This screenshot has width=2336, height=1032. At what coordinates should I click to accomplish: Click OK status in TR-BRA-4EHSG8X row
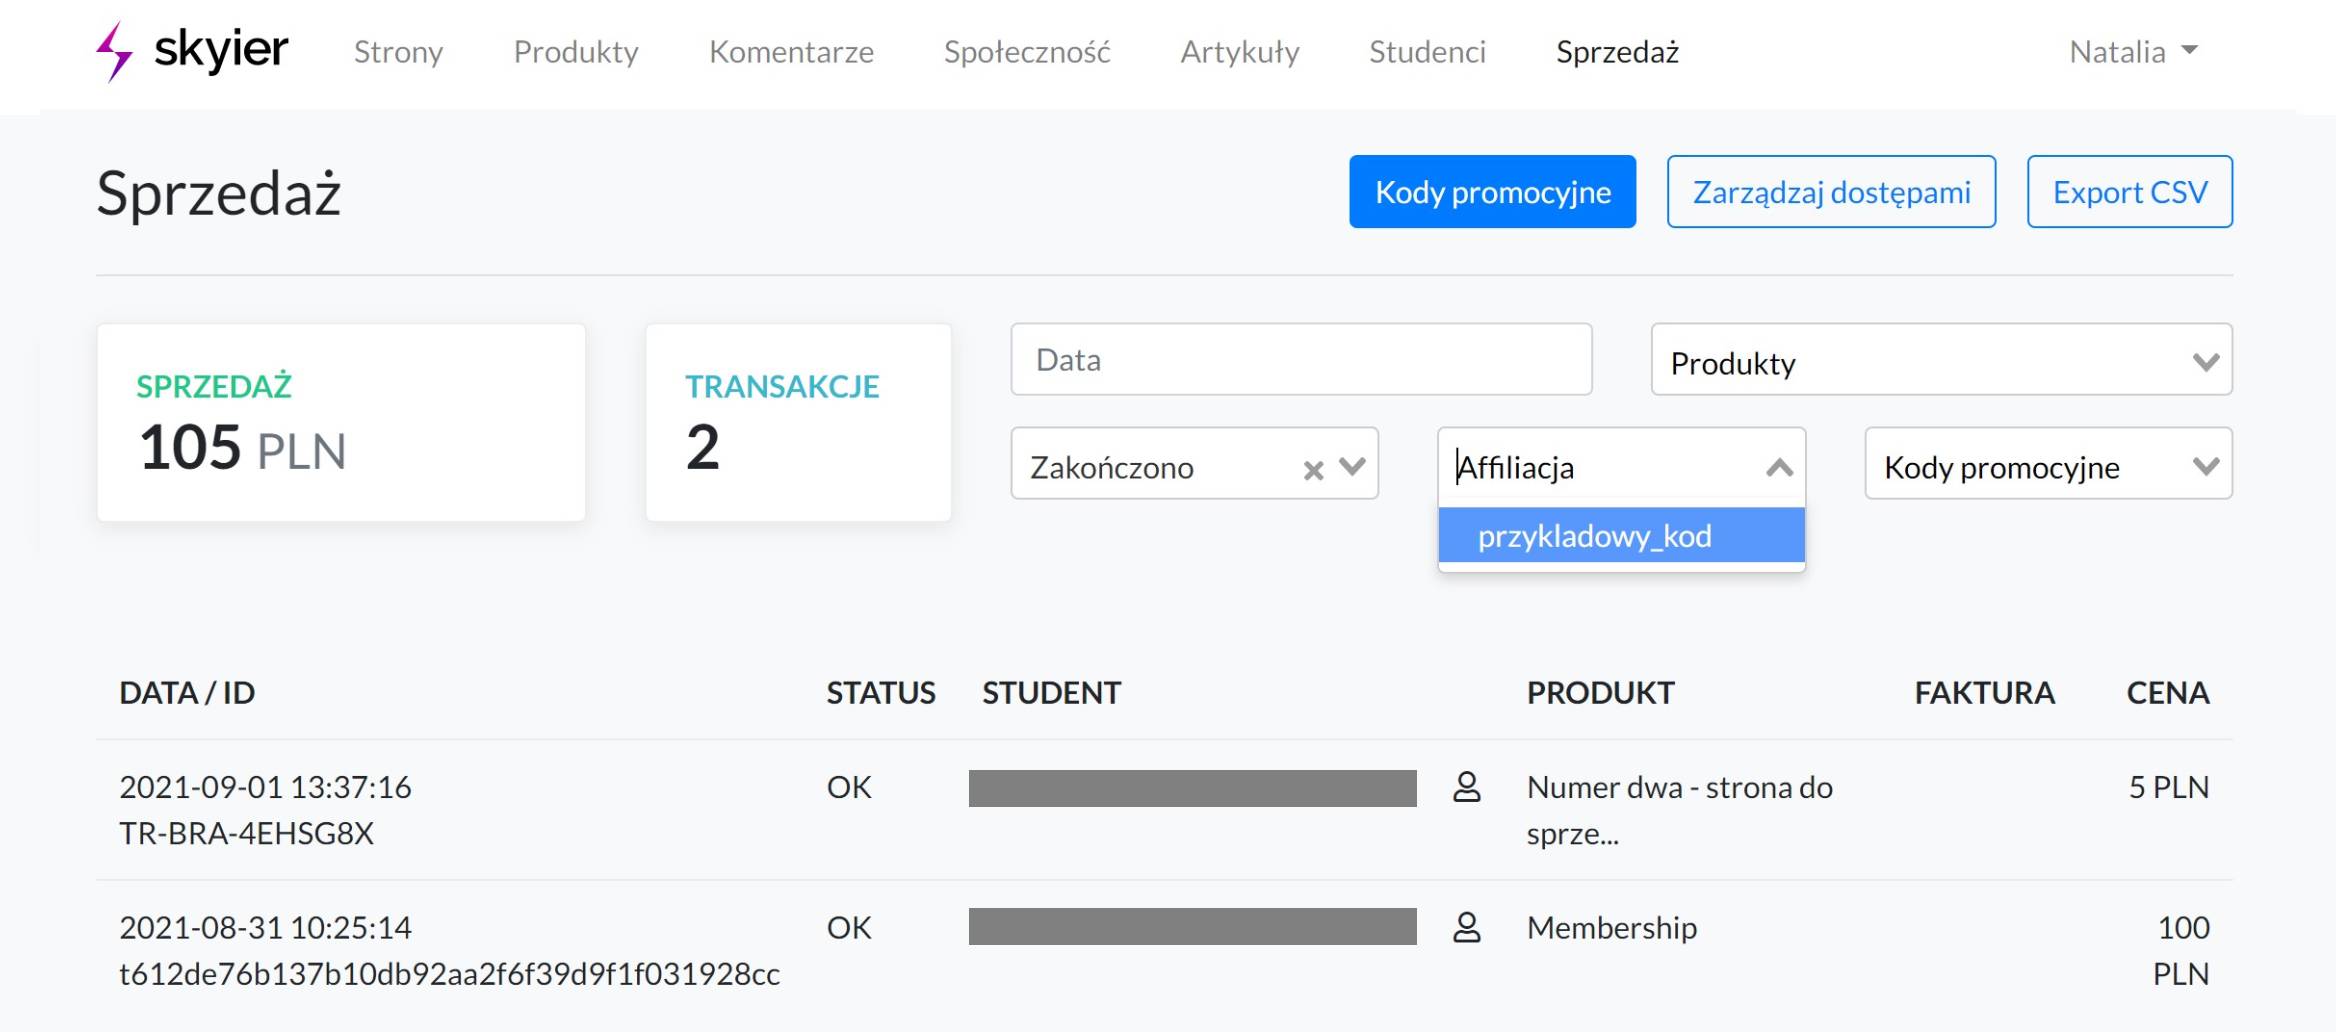849,787
